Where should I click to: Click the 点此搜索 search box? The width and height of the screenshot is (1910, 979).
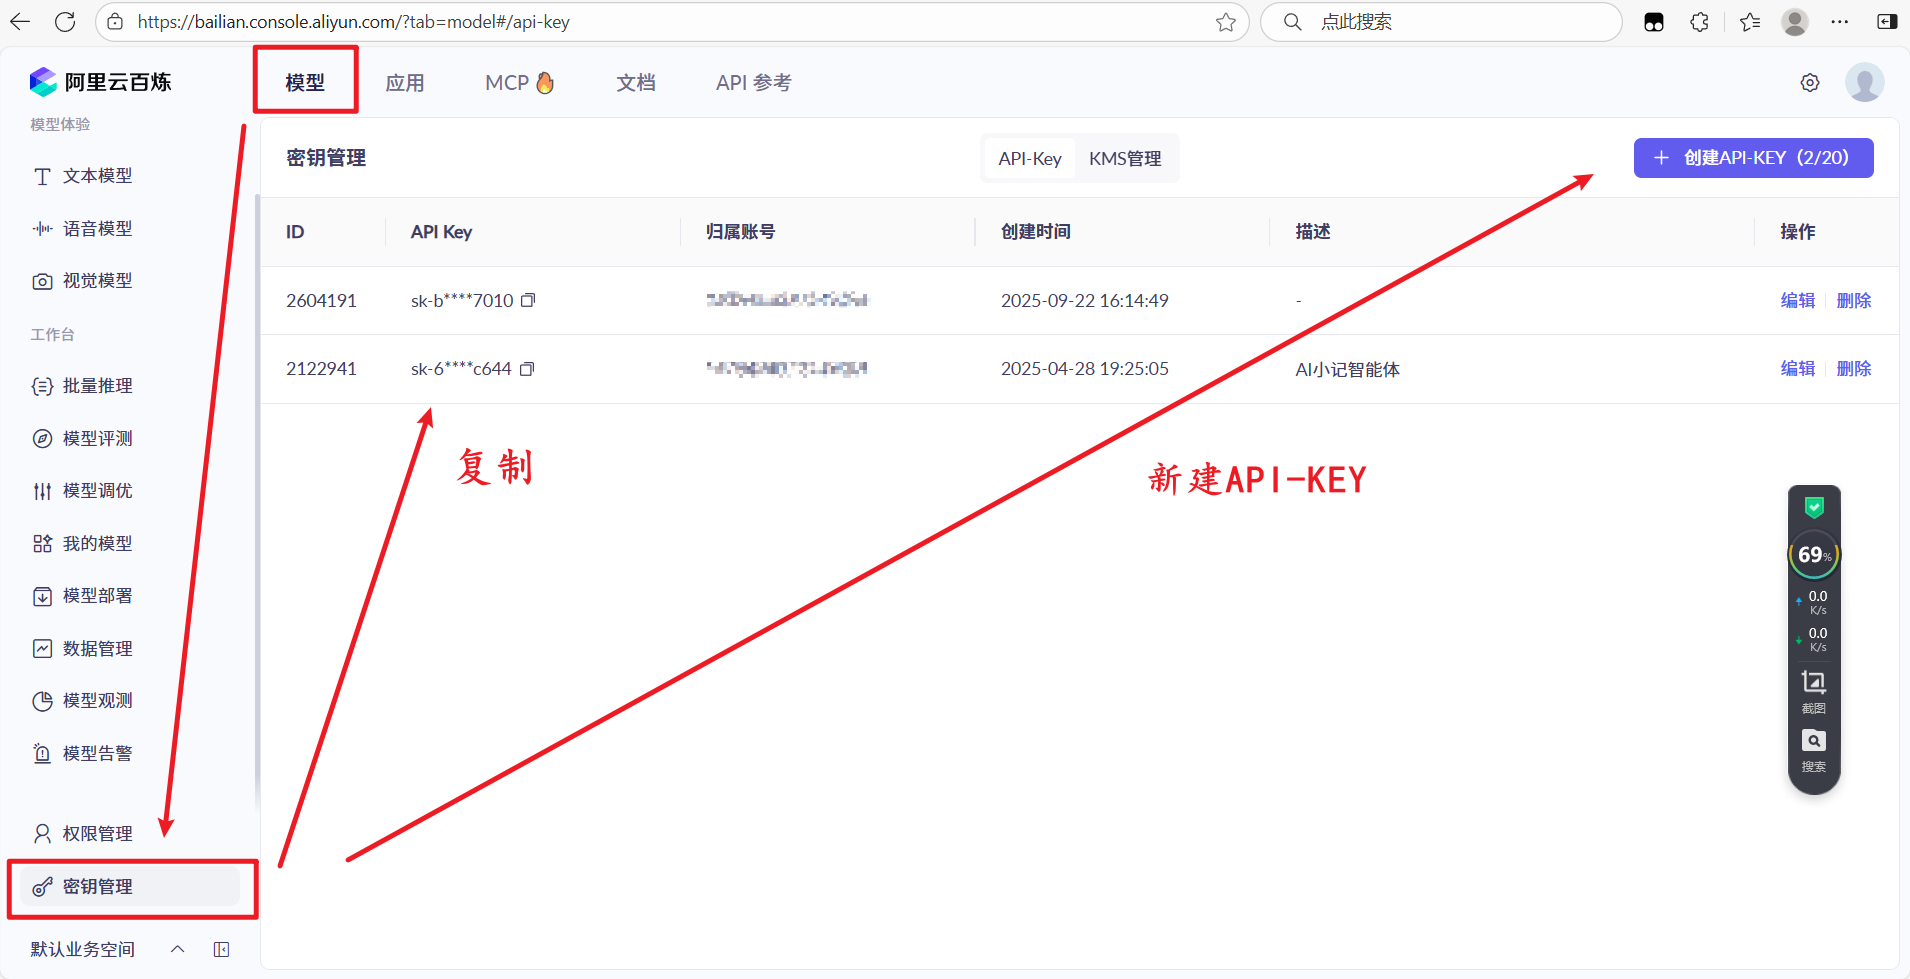[x=1441, y=22]
